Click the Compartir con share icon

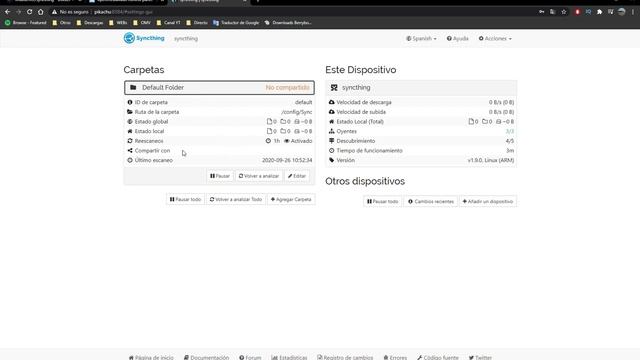pyautogui.click(x=130, y=151)
